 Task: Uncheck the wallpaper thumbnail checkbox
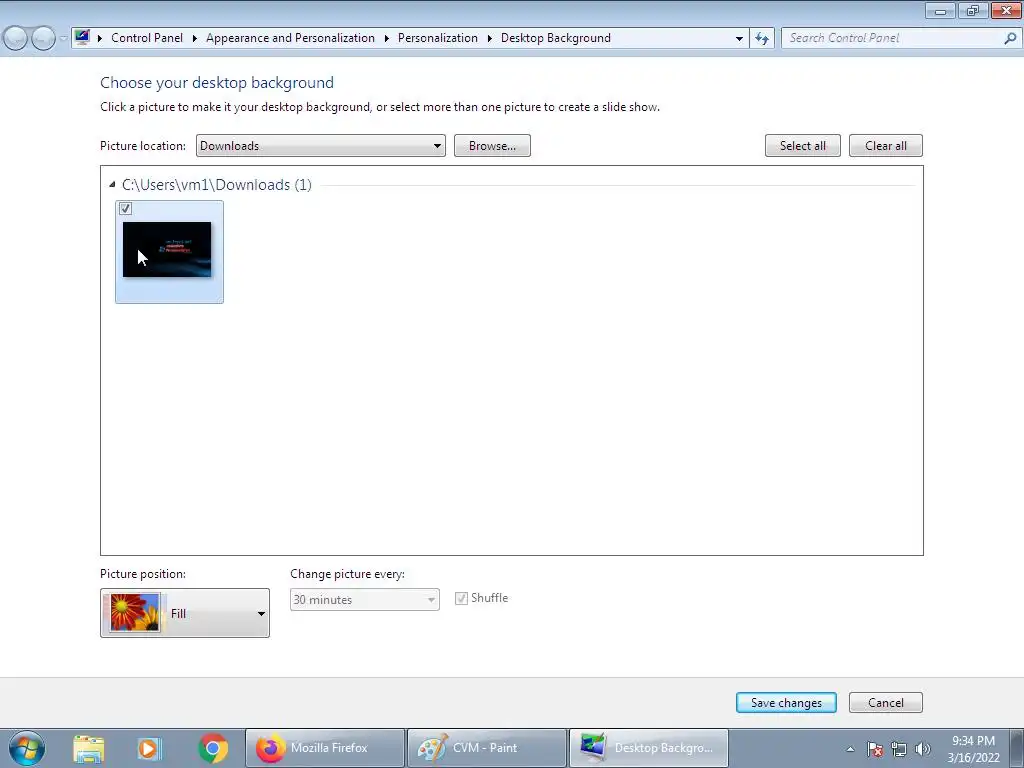click(125, 208)
